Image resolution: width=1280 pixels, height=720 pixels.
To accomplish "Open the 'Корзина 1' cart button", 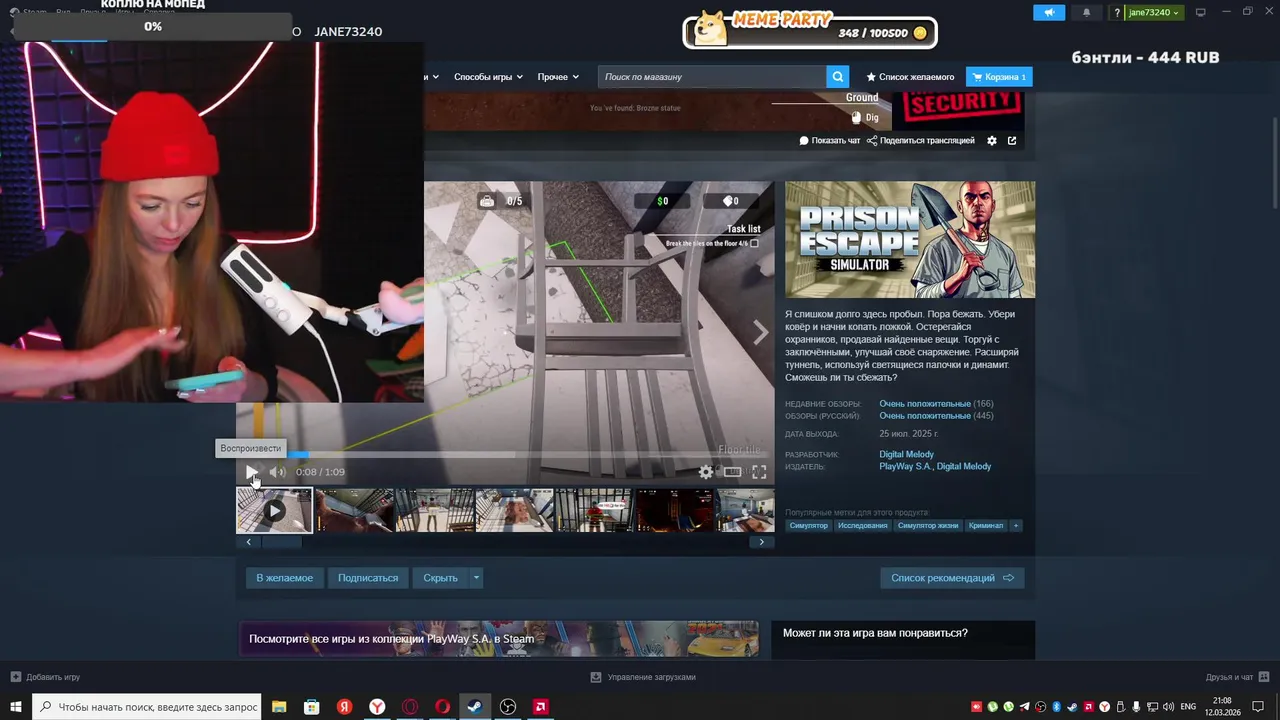I will (999, 77).
